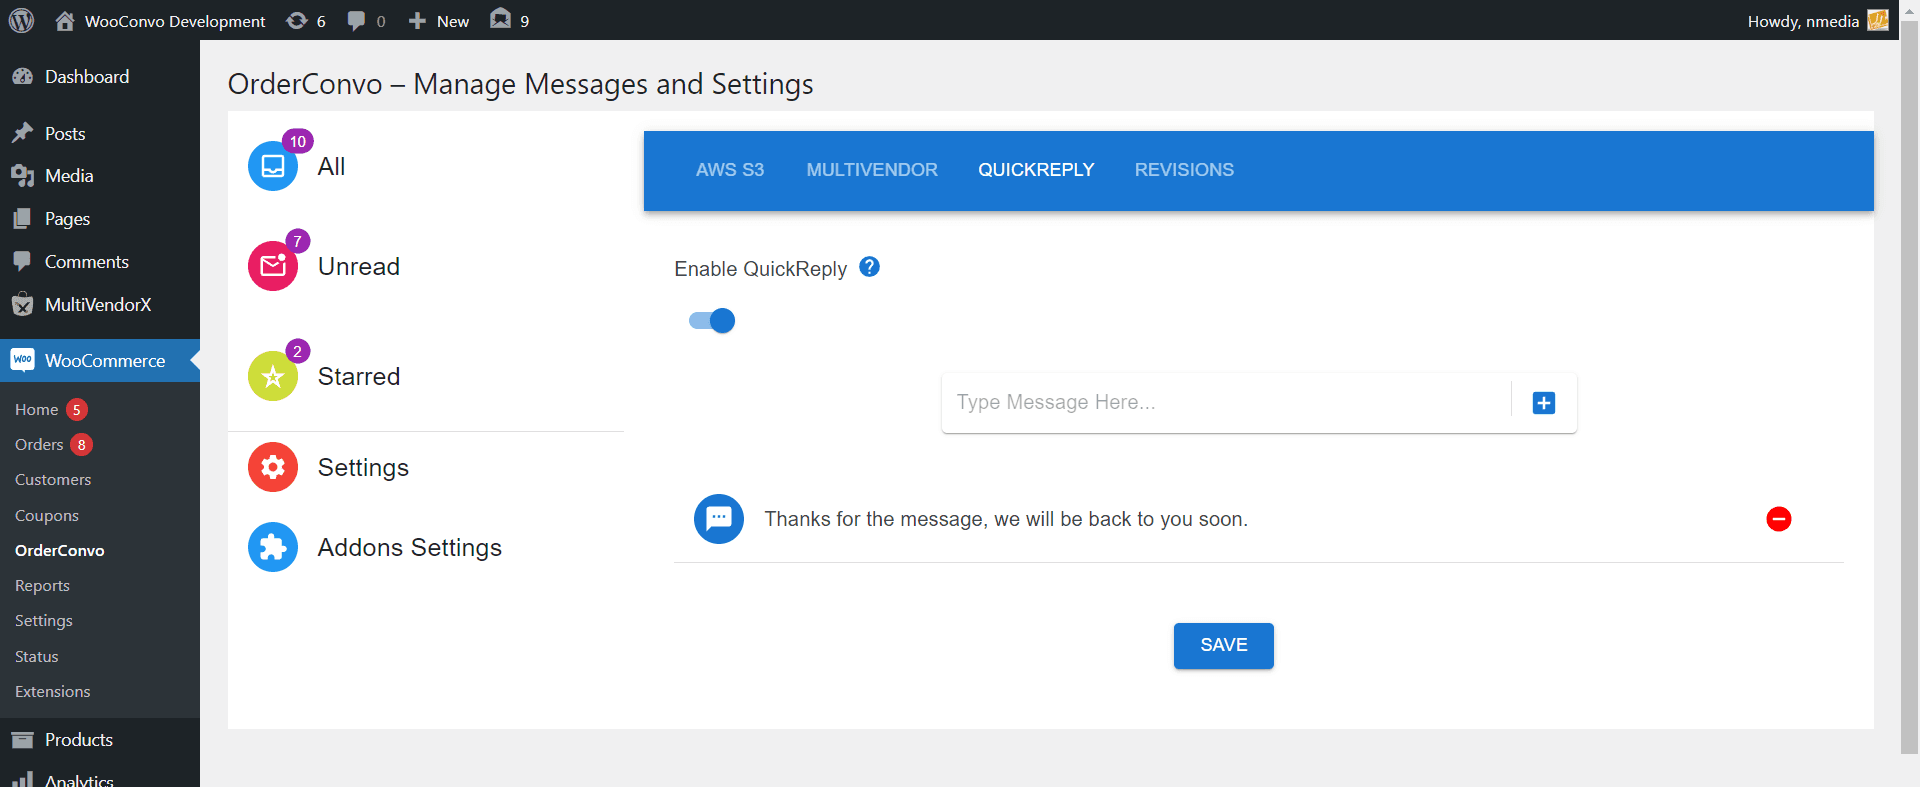Focus the Type Message Here field
Image resolution: width=1920 pixels, height=787 pixels.
coord(1226,402)
